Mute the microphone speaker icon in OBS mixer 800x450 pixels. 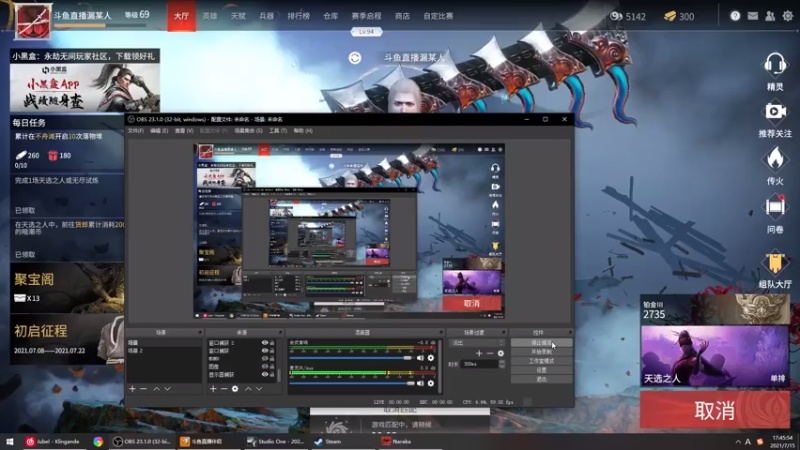coord(420,383)
